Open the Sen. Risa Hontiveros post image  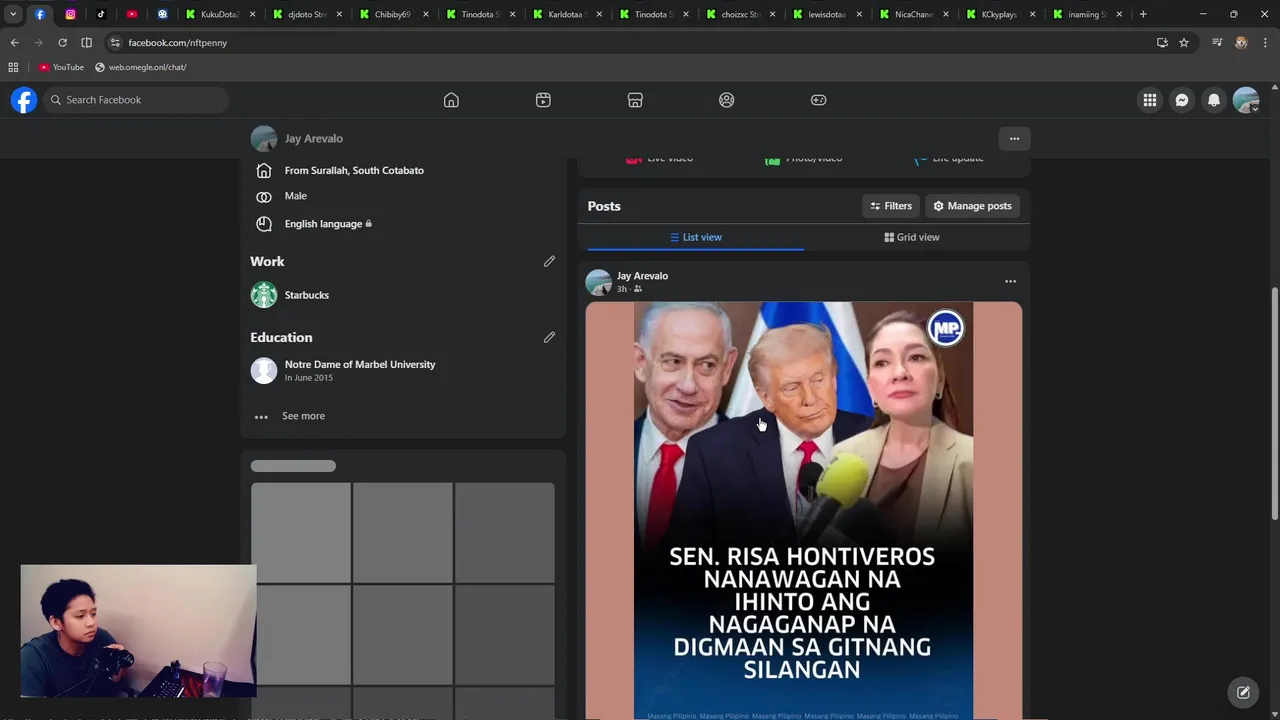[804, 510]
